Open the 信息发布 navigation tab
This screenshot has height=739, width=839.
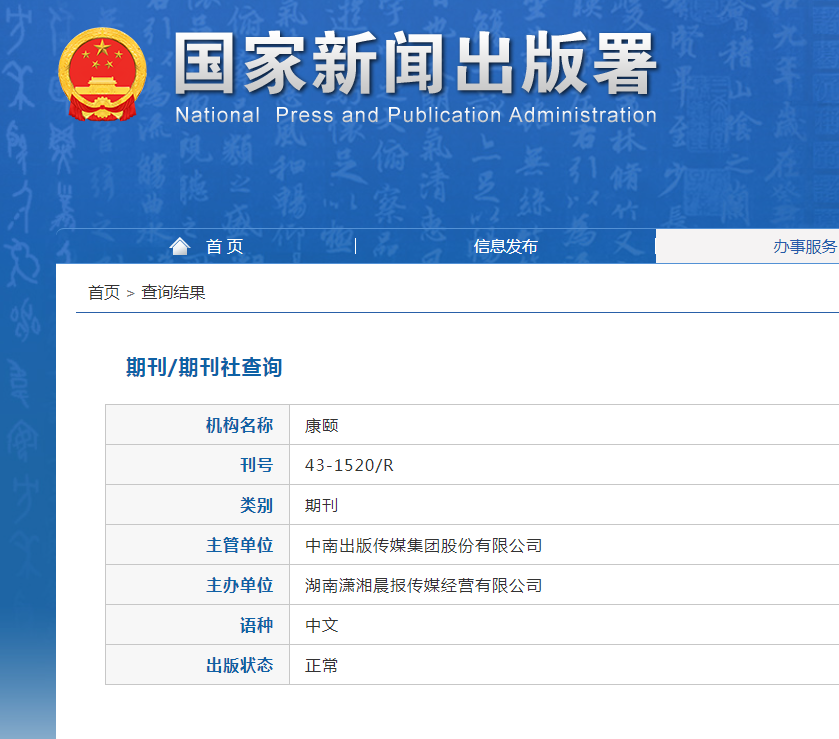coord(505,247)
